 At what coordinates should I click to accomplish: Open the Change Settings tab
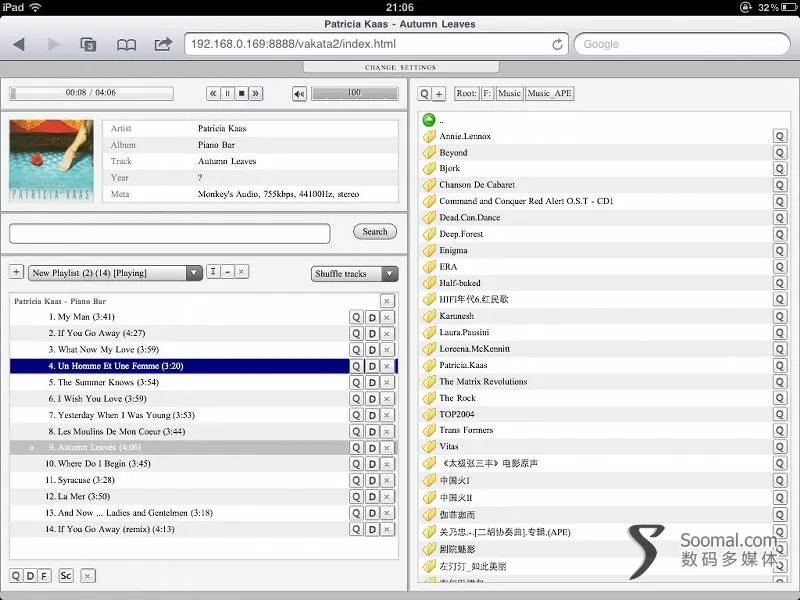tap(401, 67)
